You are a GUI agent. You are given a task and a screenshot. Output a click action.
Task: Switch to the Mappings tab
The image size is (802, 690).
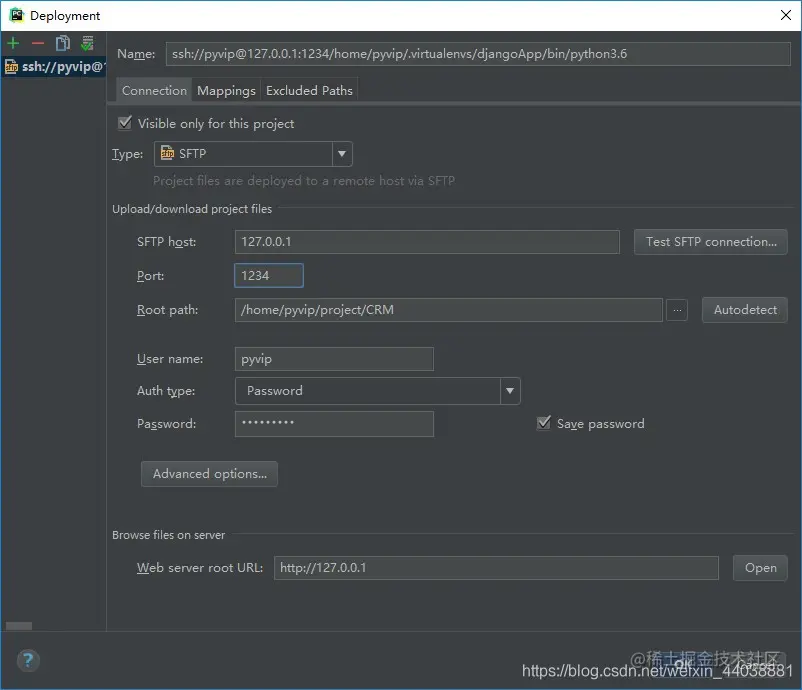(x=226, y=91)
